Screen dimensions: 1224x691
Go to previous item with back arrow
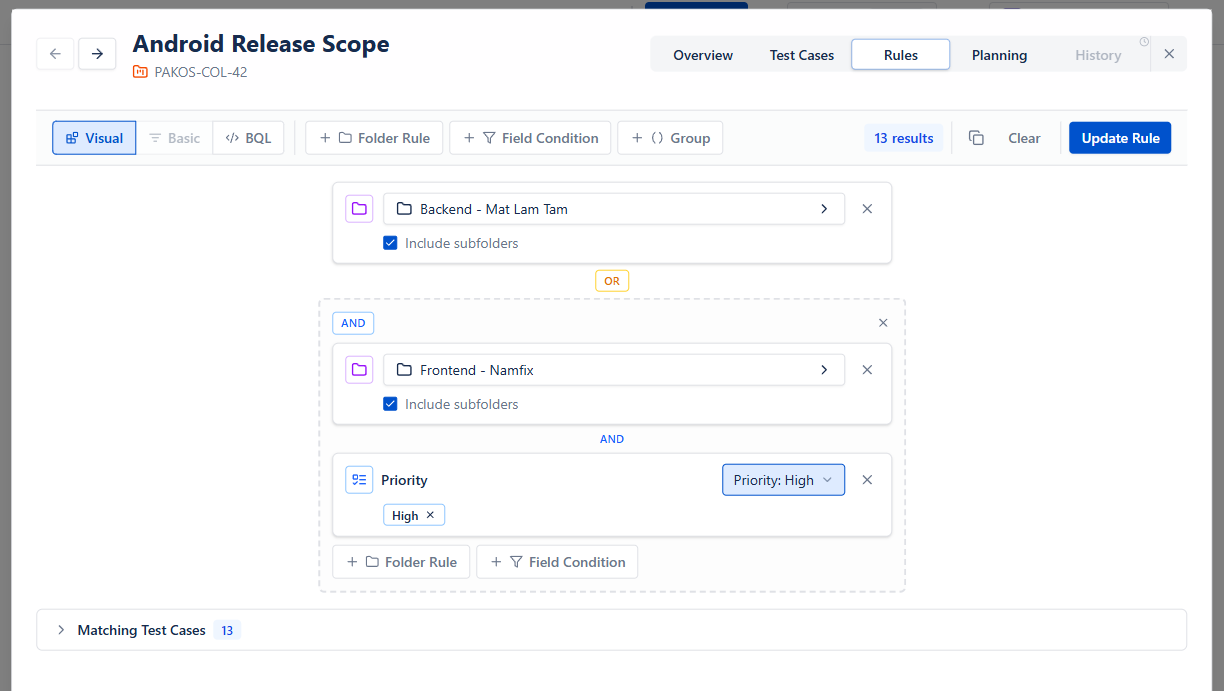point(55,54)
